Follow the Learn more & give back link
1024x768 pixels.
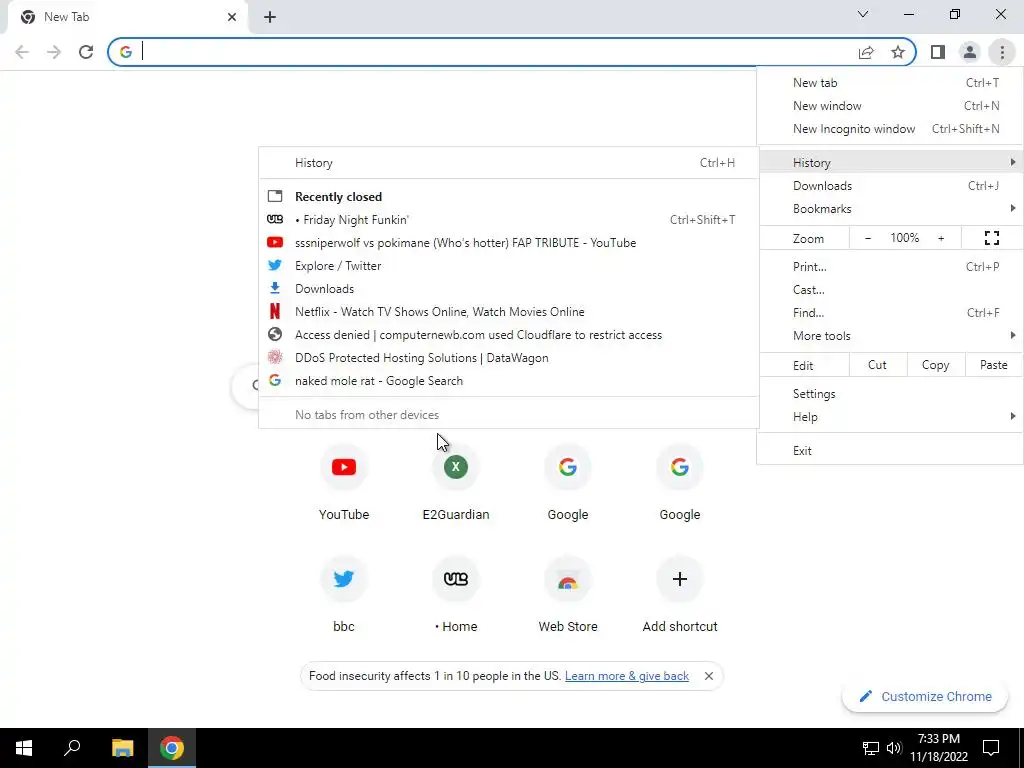[x=627, y=676]
